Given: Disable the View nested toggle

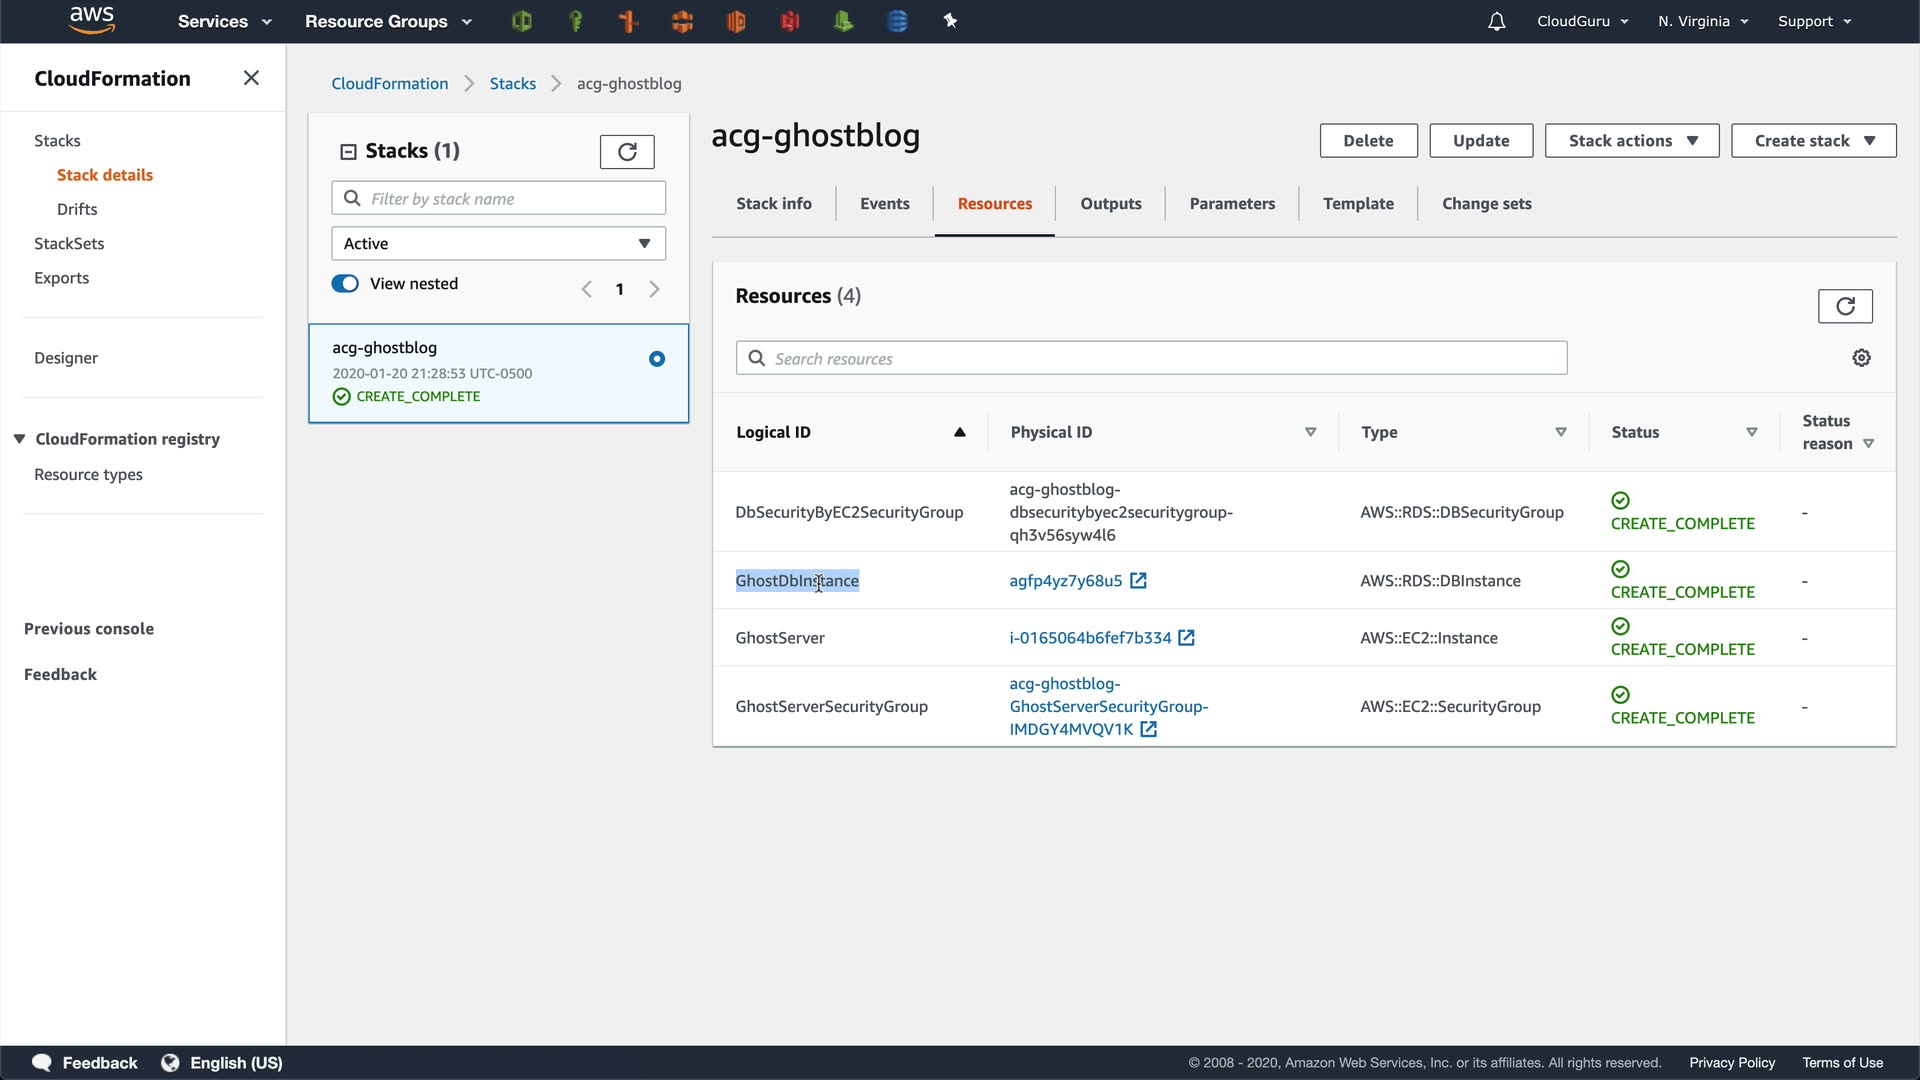Looking at the screenshot, I should click(x=345, y=284).
